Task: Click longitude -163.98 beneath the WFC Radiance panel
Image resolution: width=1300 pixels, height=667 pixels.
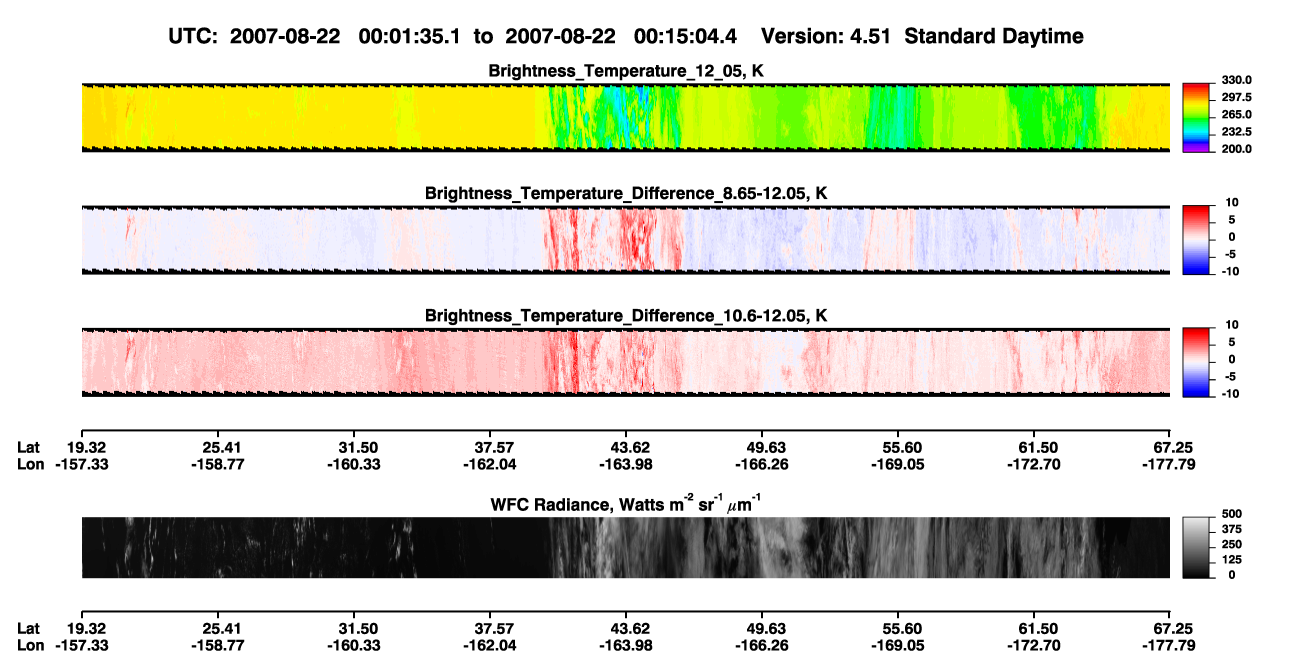Action: (624, 646)
